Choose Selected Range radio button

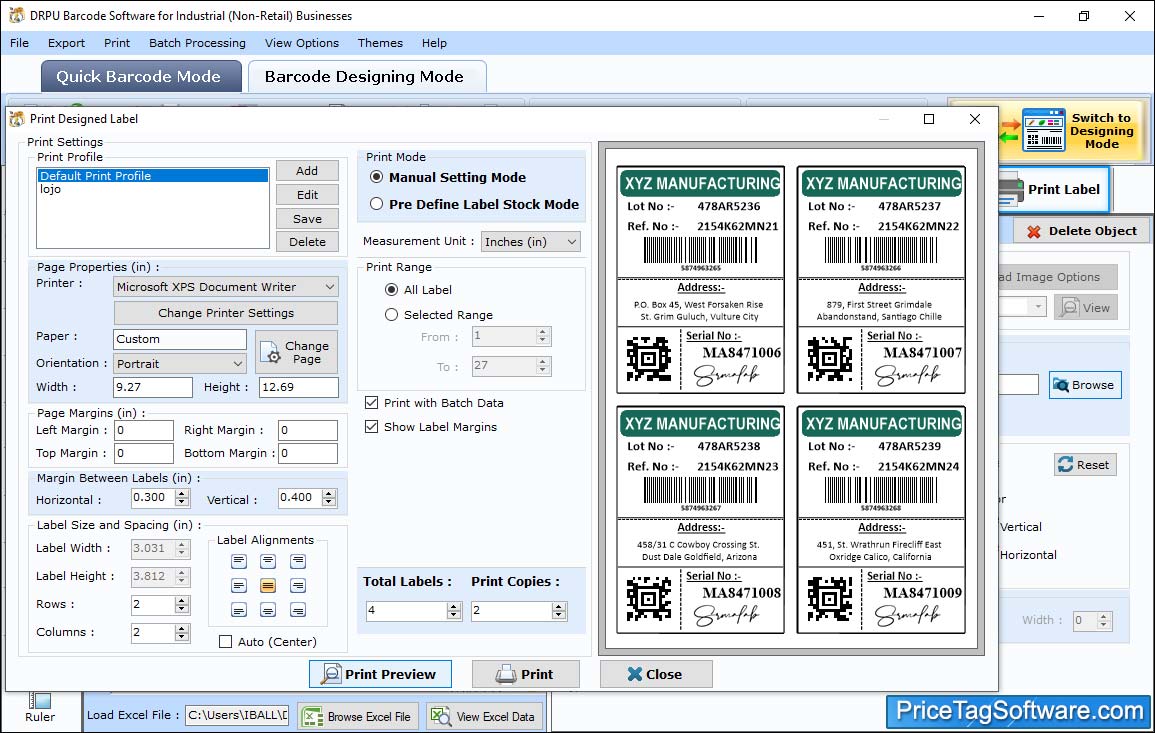tap(392, 315)
